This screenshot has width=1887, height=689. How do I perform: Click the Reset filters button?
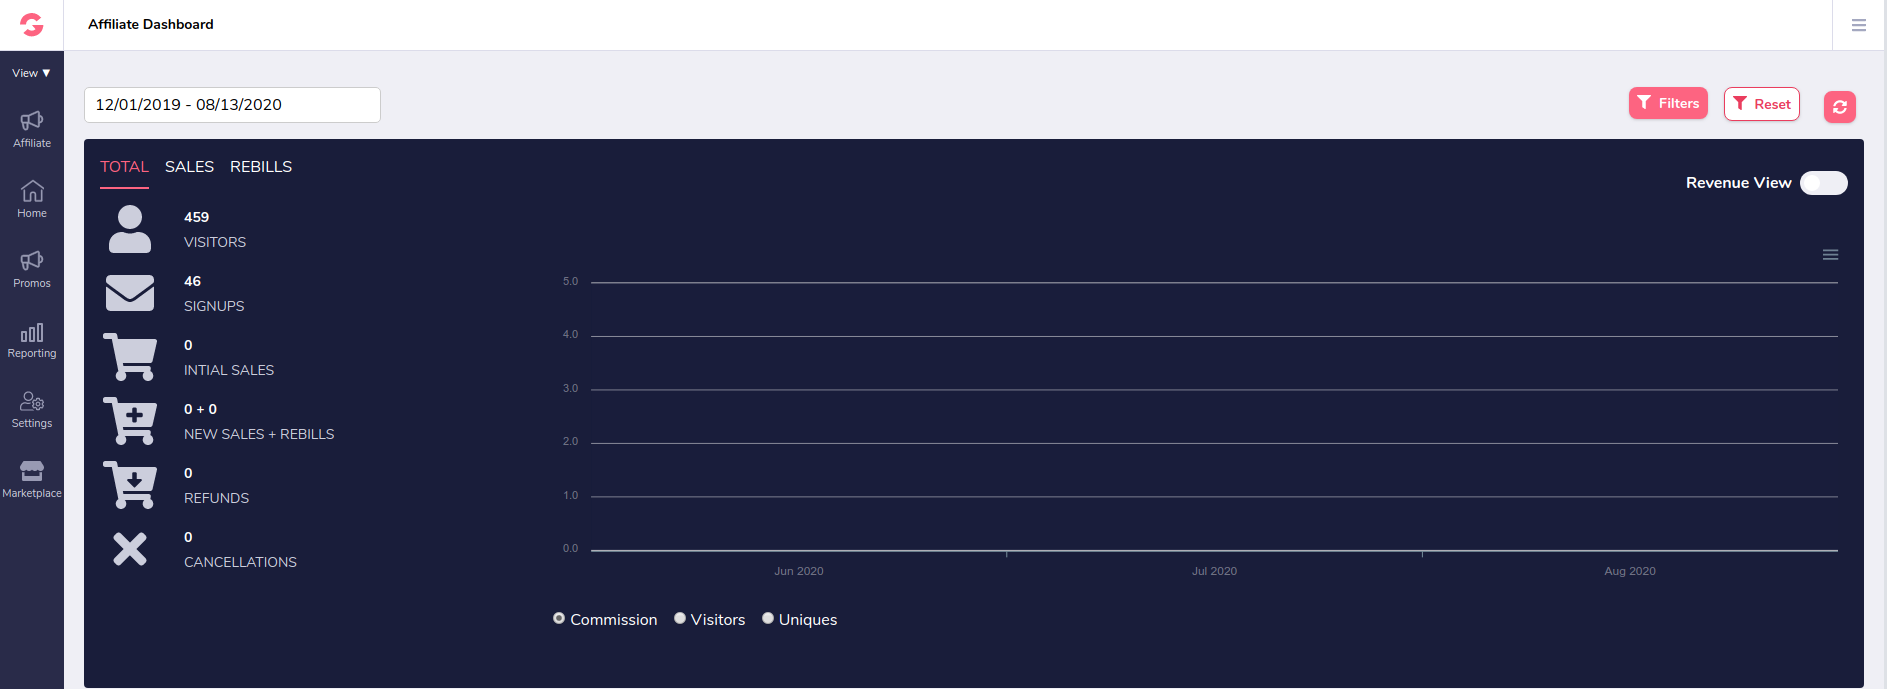pos(1762,104)
